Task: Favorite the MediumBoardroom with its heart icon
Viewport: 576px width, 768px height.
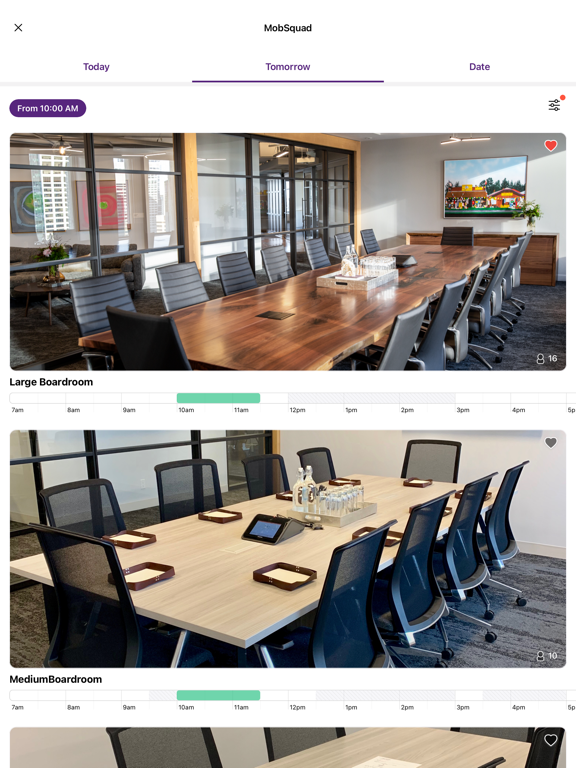Action: coord(551,443)
